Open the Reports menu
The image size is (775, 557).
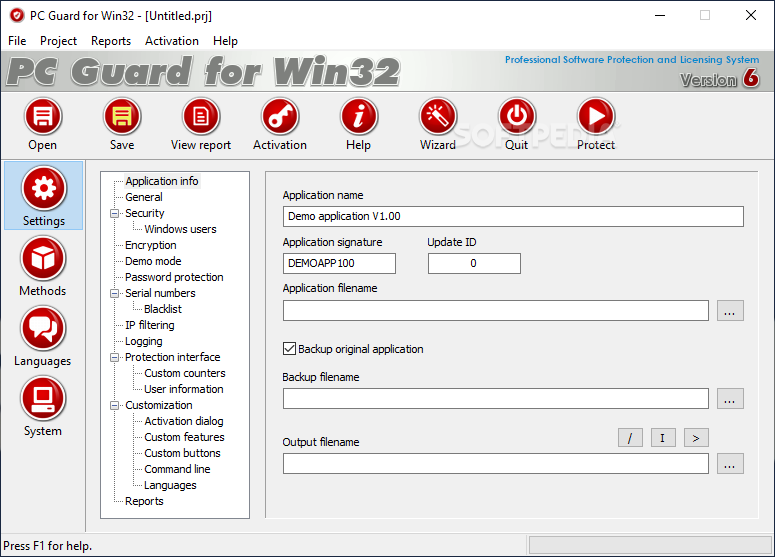pyautogui.click(x=111, y=41)
